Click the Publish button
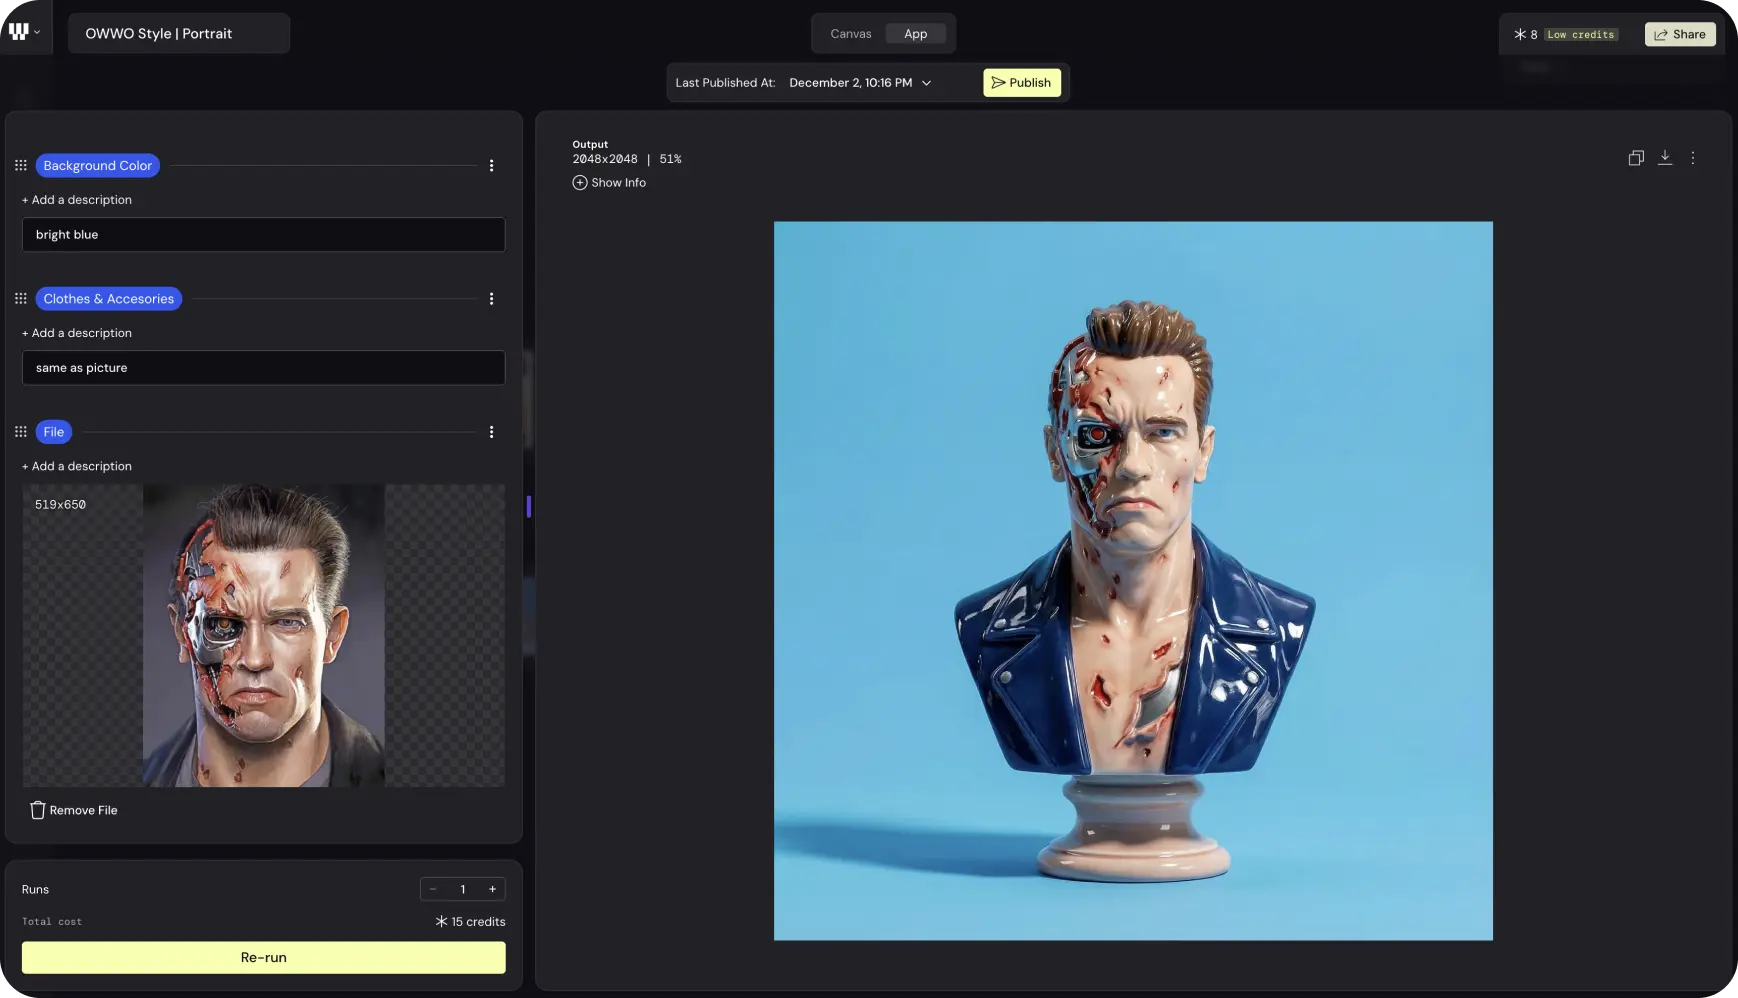Viewport: 1738px width, 998px height. click(x=1021, y=83)
